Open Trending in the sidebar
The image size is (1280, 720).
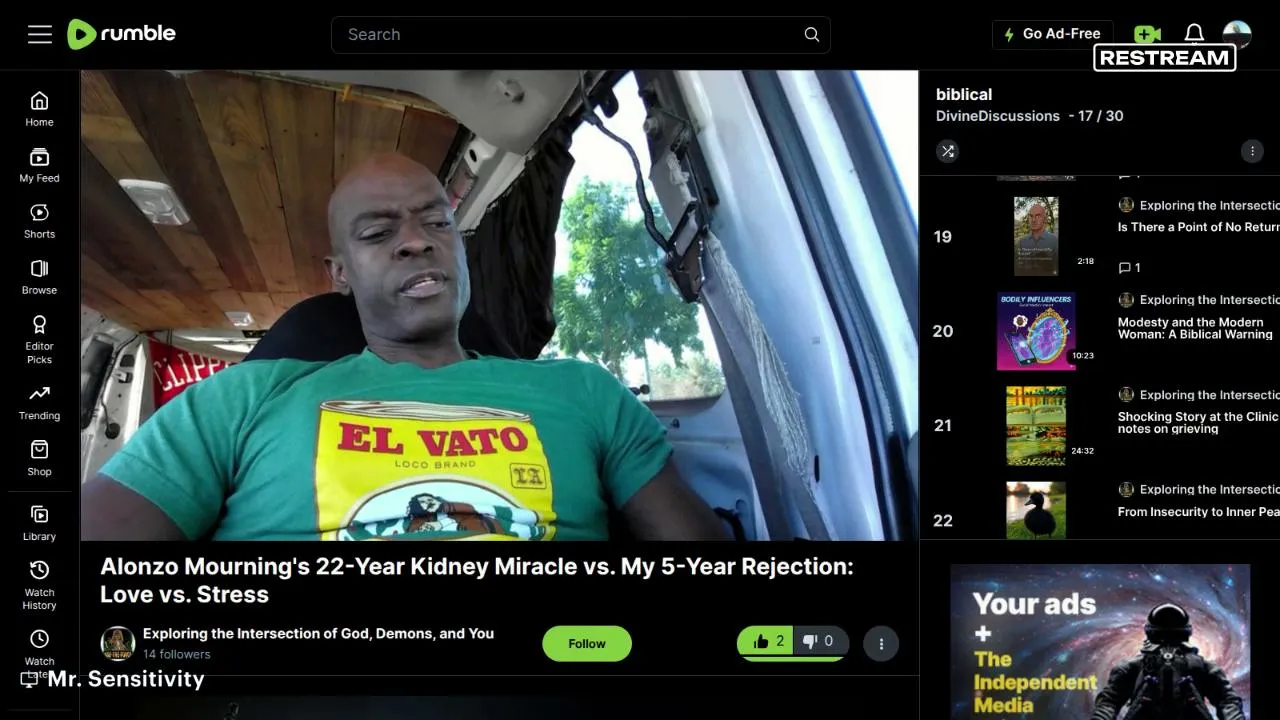tap(40, 402)
